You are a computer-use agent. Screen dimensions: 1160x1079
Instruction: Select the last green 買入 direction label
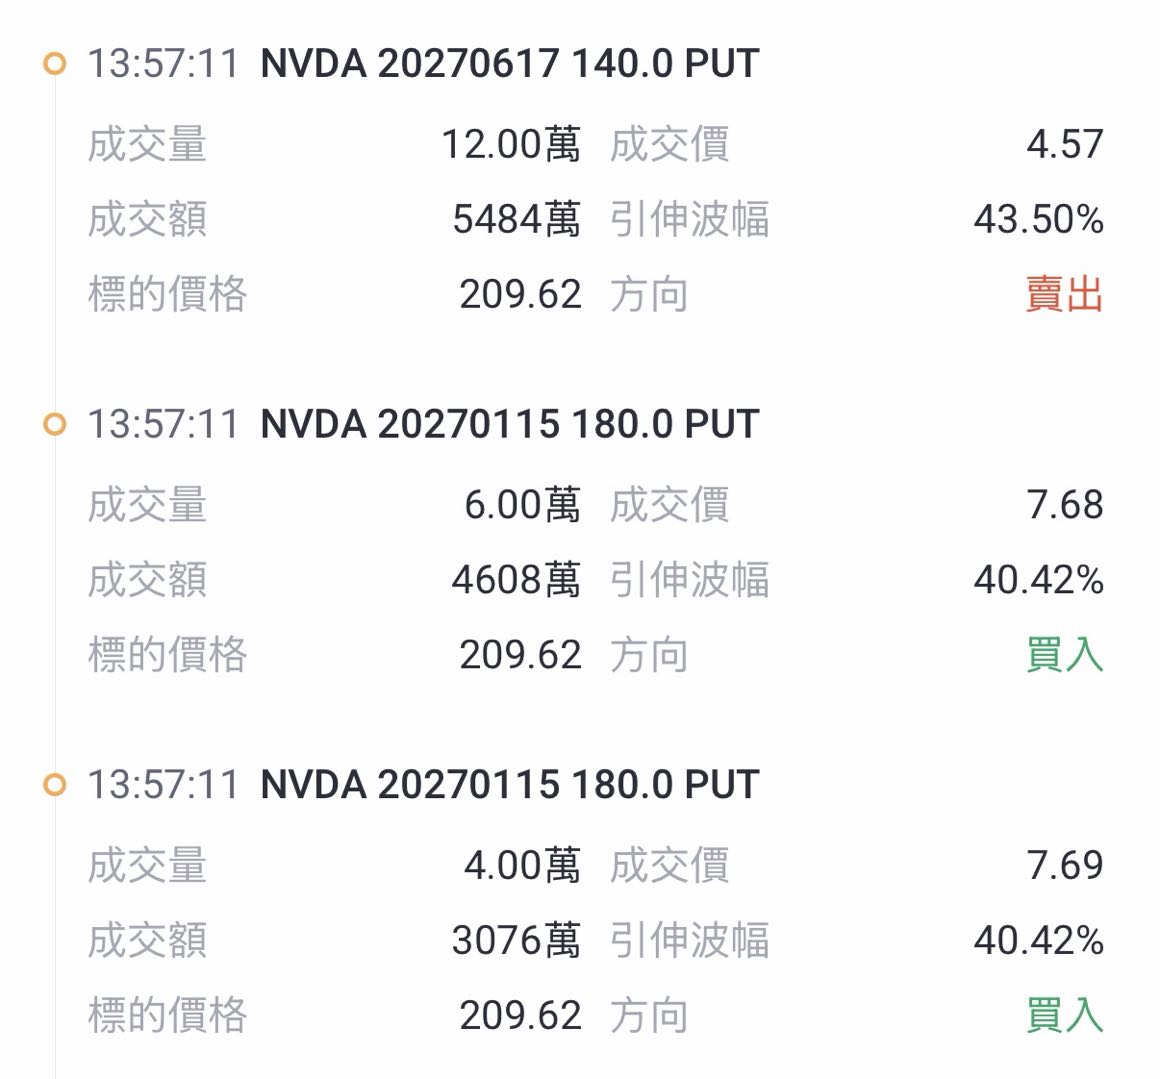pyautogui.click(x=1064, y=1015)
